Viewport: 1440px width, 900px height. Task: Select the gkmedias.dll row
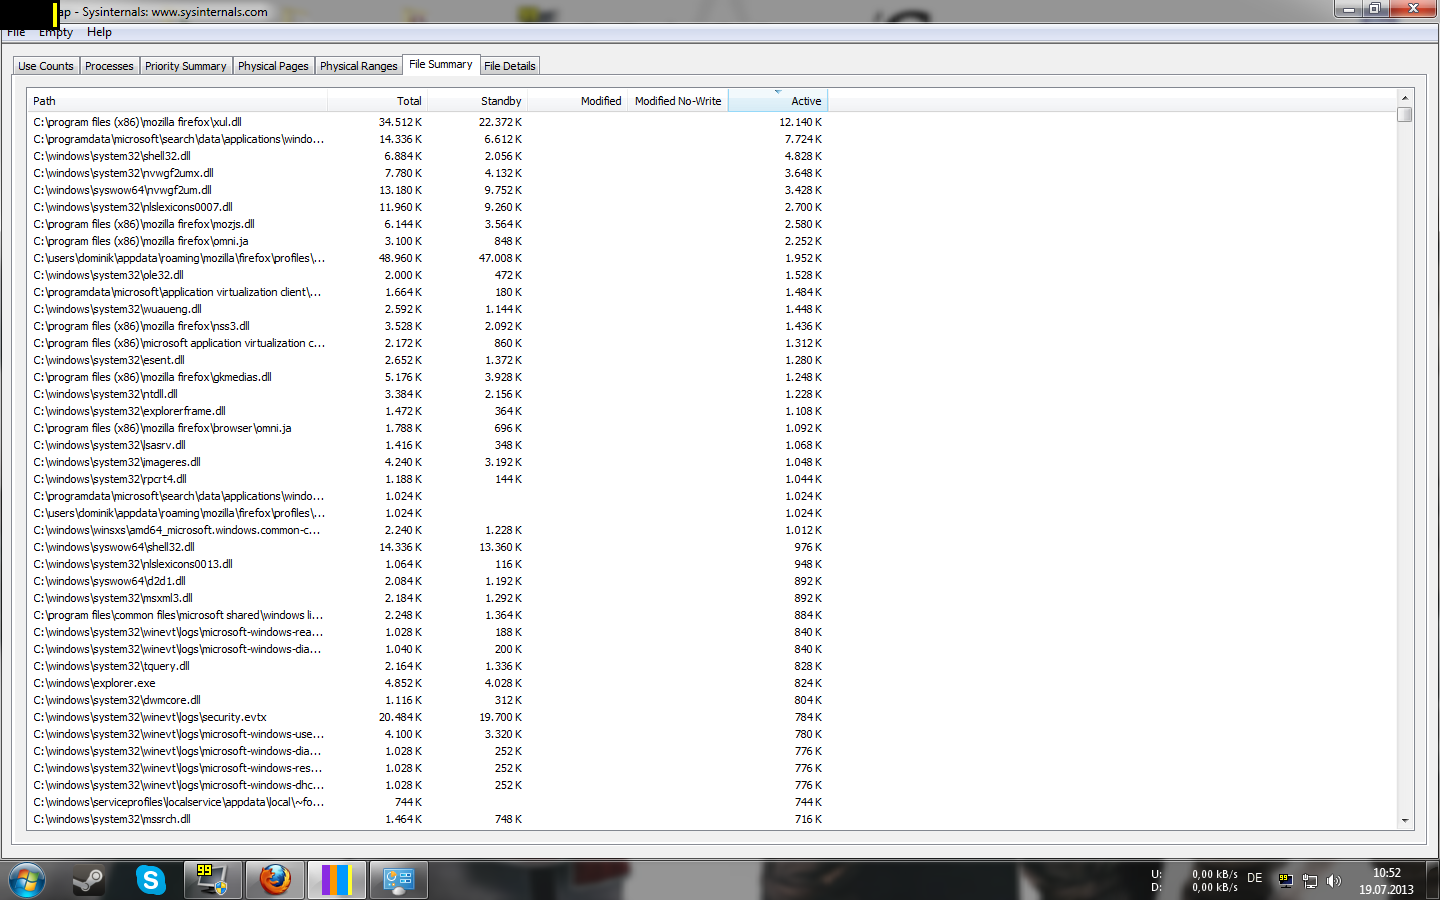coord(428,377)
